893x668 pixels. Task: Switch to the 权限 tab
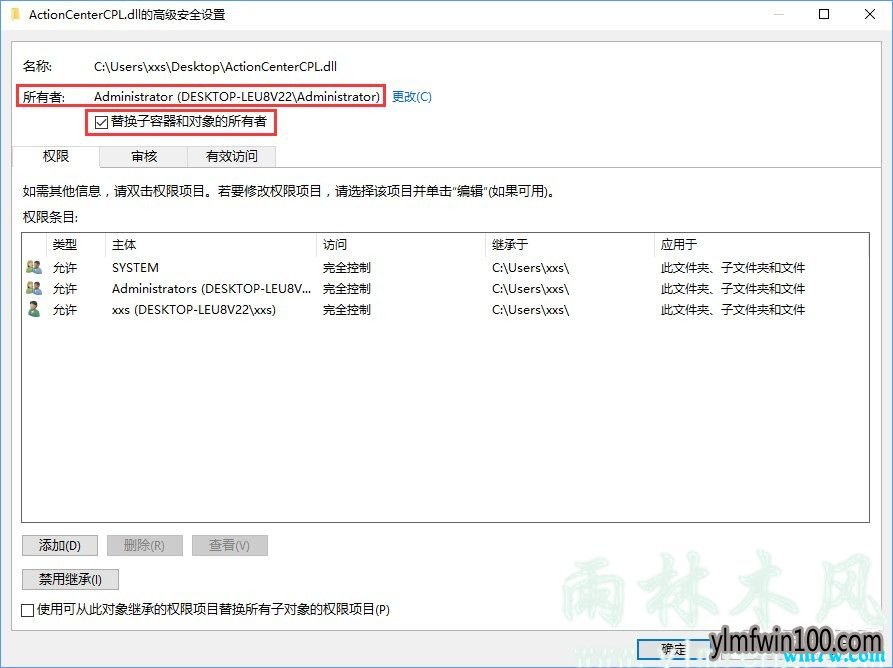tap(56, 156)
